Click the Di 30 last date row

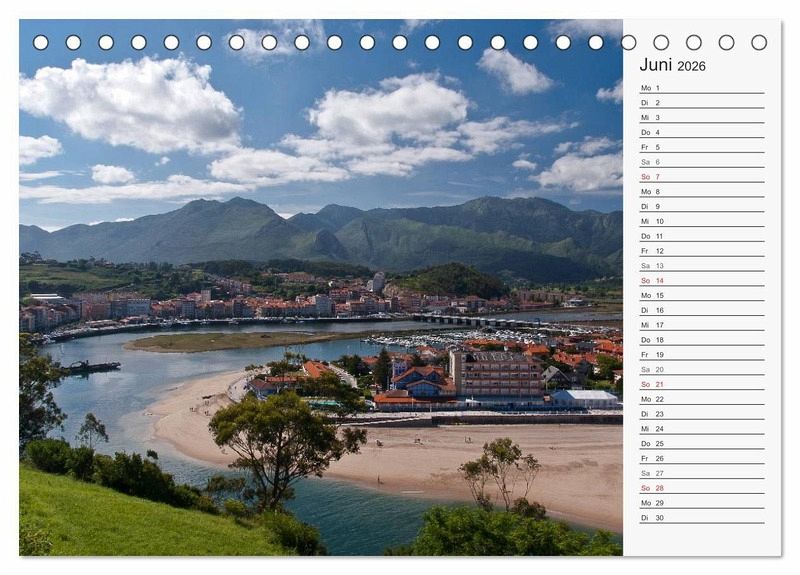pos(701,518)
